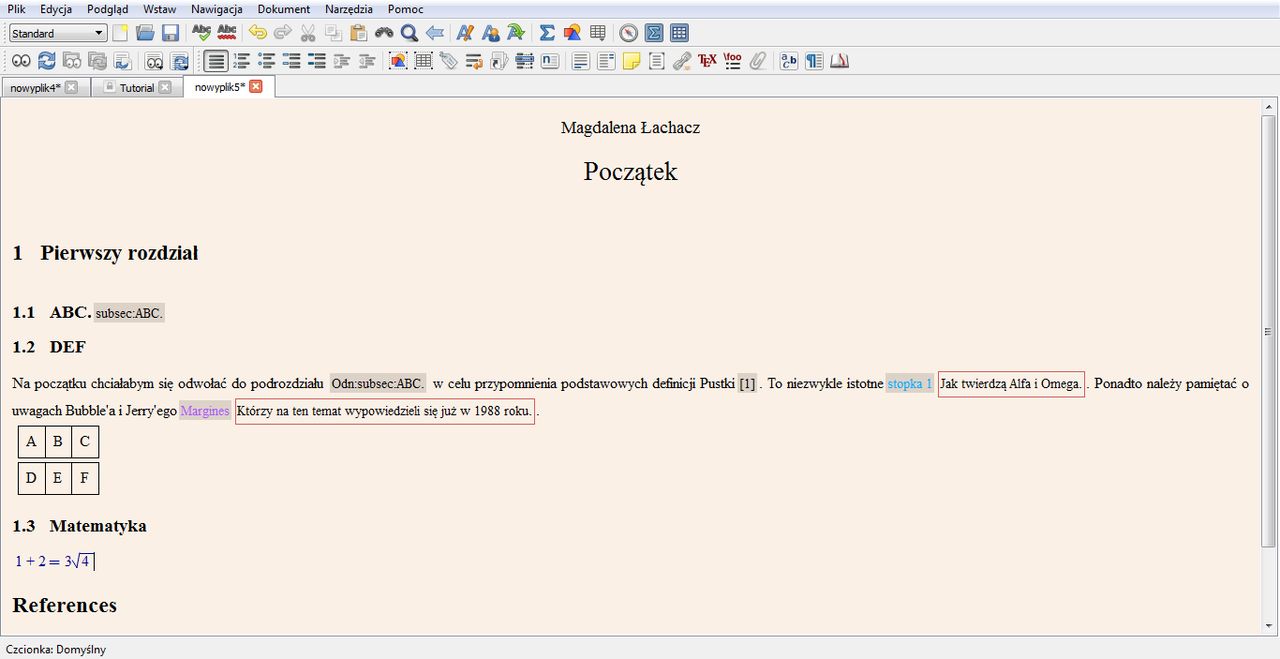Insert citation icon
The height and width of the screenshot is (659, 1280).
[x=499, y=61]
